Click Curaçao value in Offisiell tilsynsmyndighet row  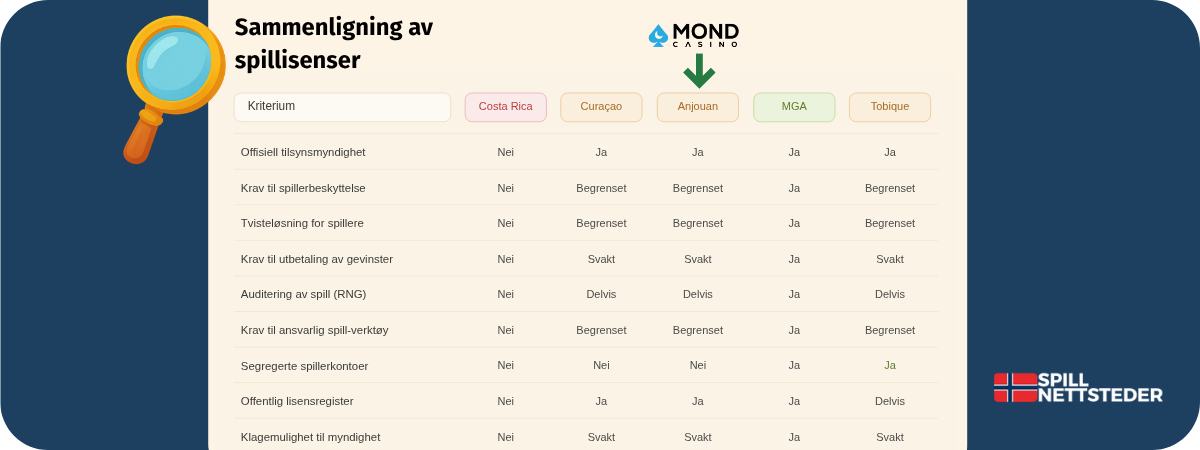tap(601, 152)
